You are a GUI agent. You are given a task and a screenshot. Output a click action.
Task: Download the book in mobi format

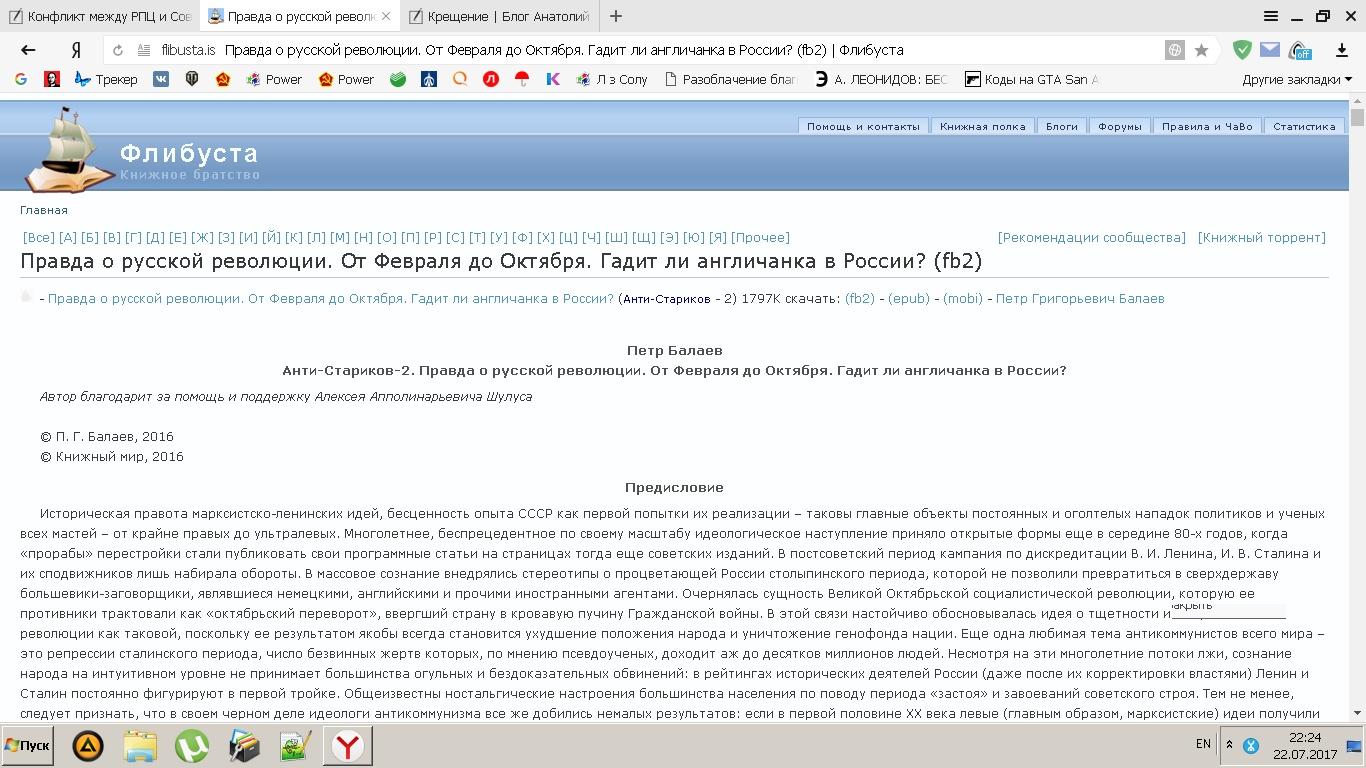coord(963,298)
